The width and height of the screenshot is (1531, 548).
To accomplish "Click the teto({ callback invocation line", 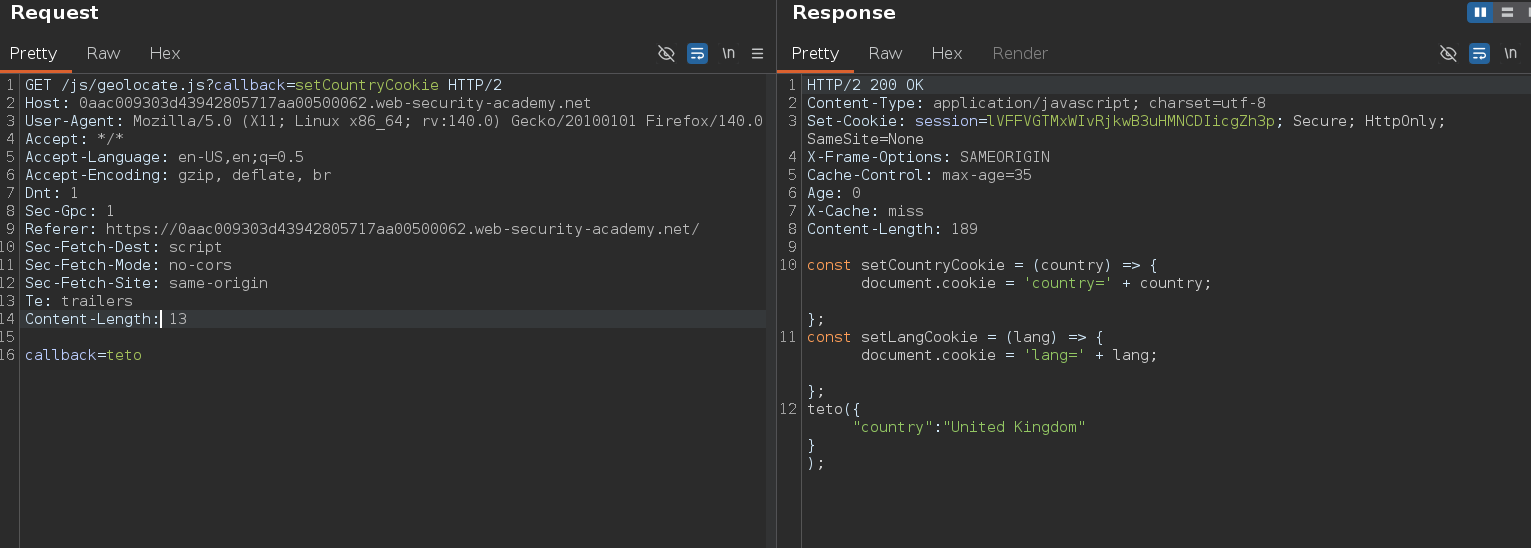I will click(x=834, y=409).
